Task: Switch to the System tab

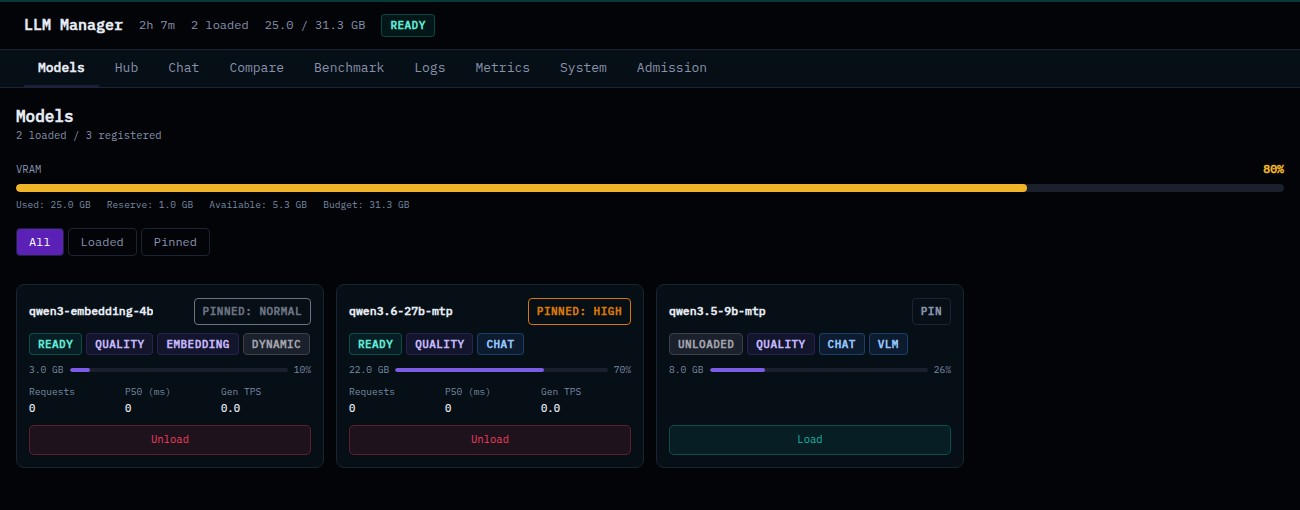Action: [x=583, y=68]
